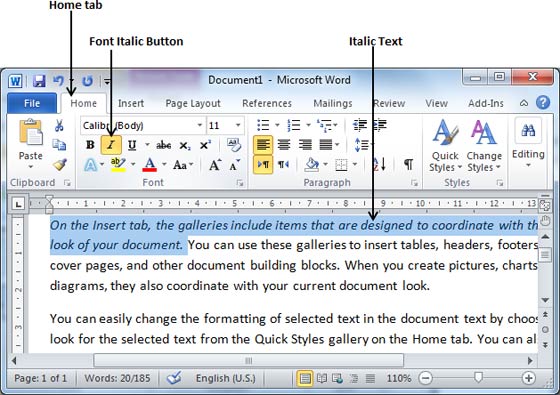Apply the red font color
The height and width of the screenshot is (395, 560).
click(150, 165)
